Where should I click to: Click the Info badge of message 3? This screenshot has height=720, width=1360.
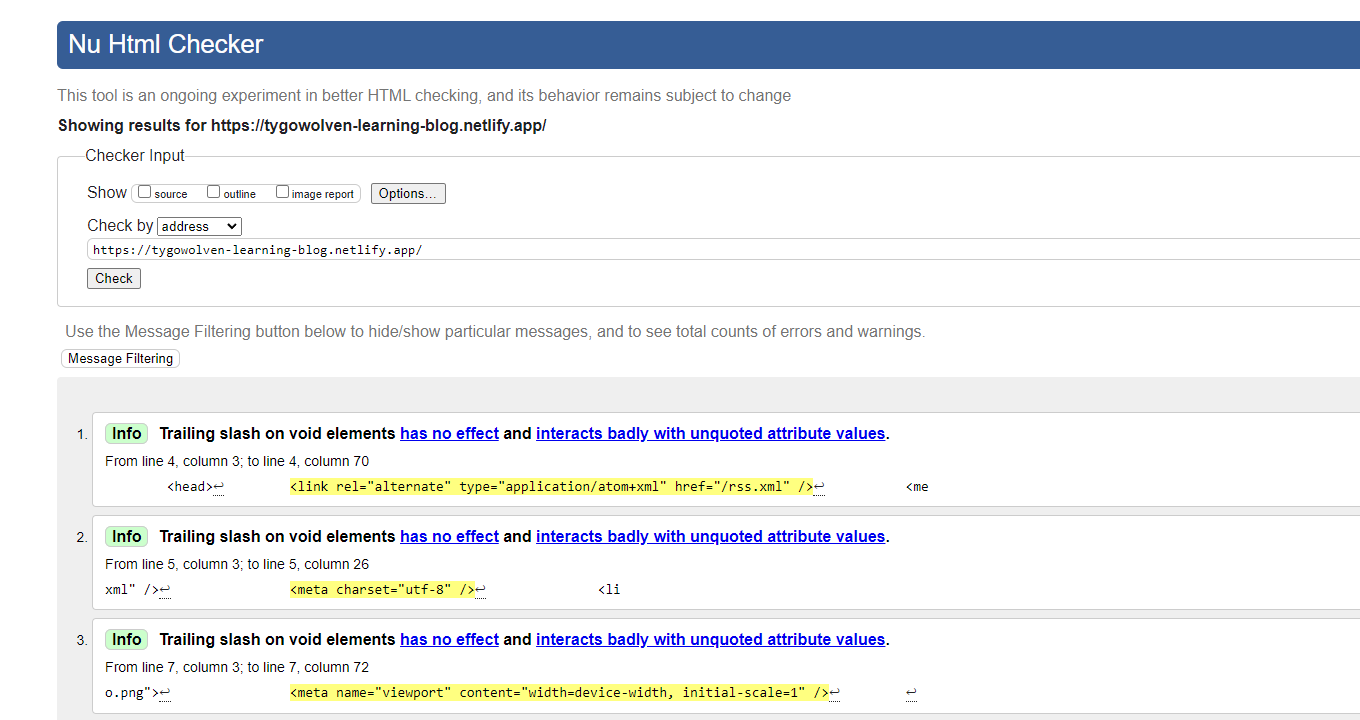[126, 639]
